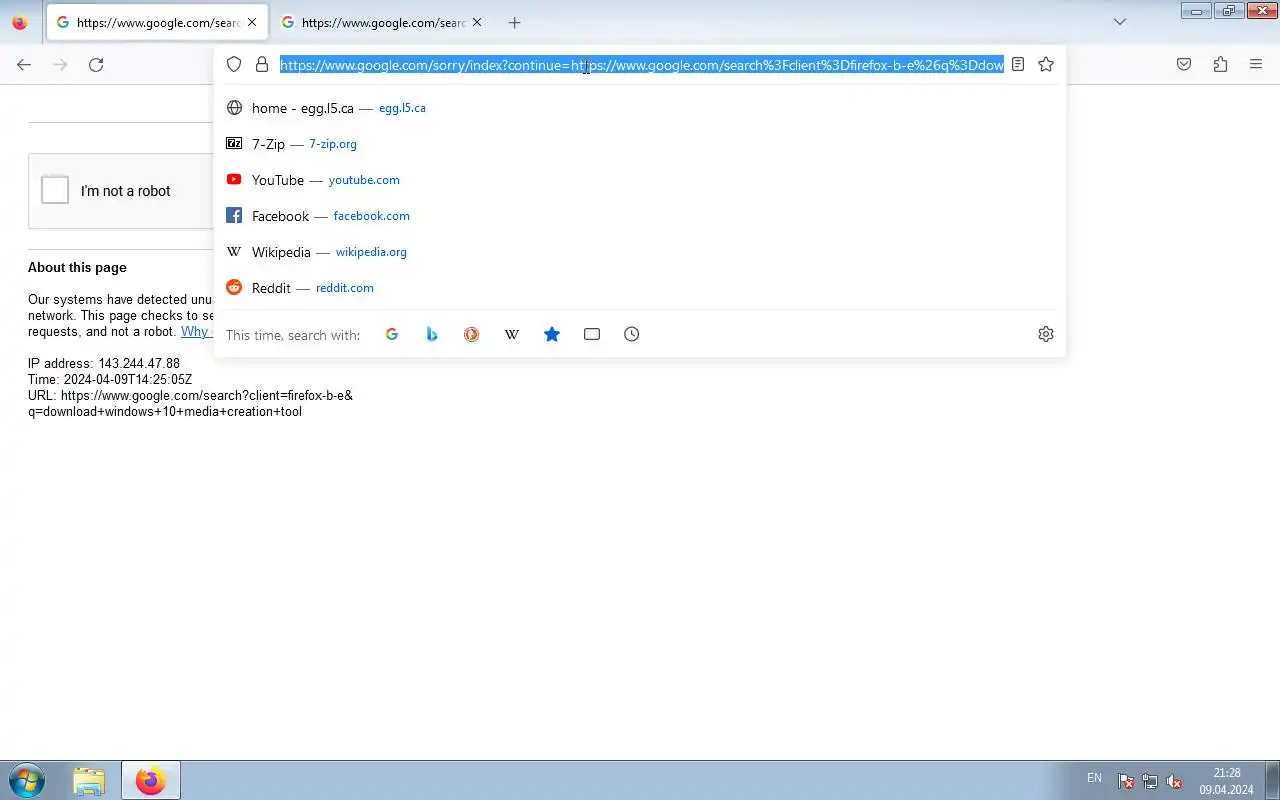Check the I'm not a robot box
The image size is (1280, 800).
point(55,190)
